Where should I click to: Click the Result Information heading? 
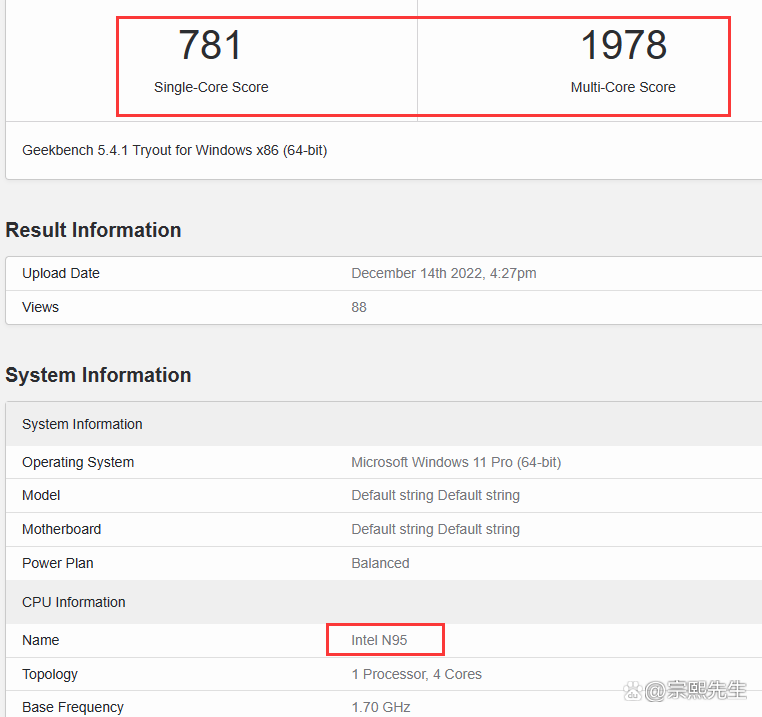(93, 230)
